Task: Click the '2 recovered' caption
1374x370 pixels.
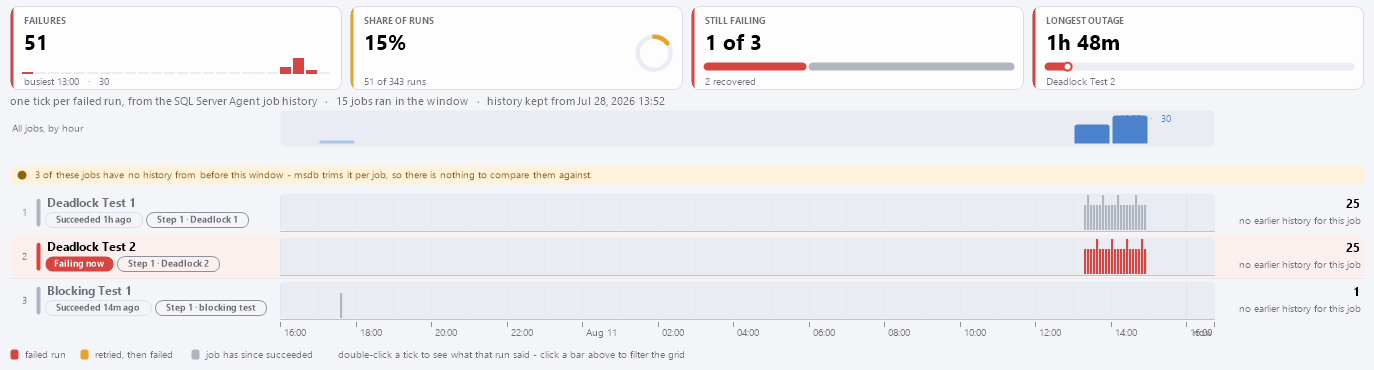Action: (730, 82)
